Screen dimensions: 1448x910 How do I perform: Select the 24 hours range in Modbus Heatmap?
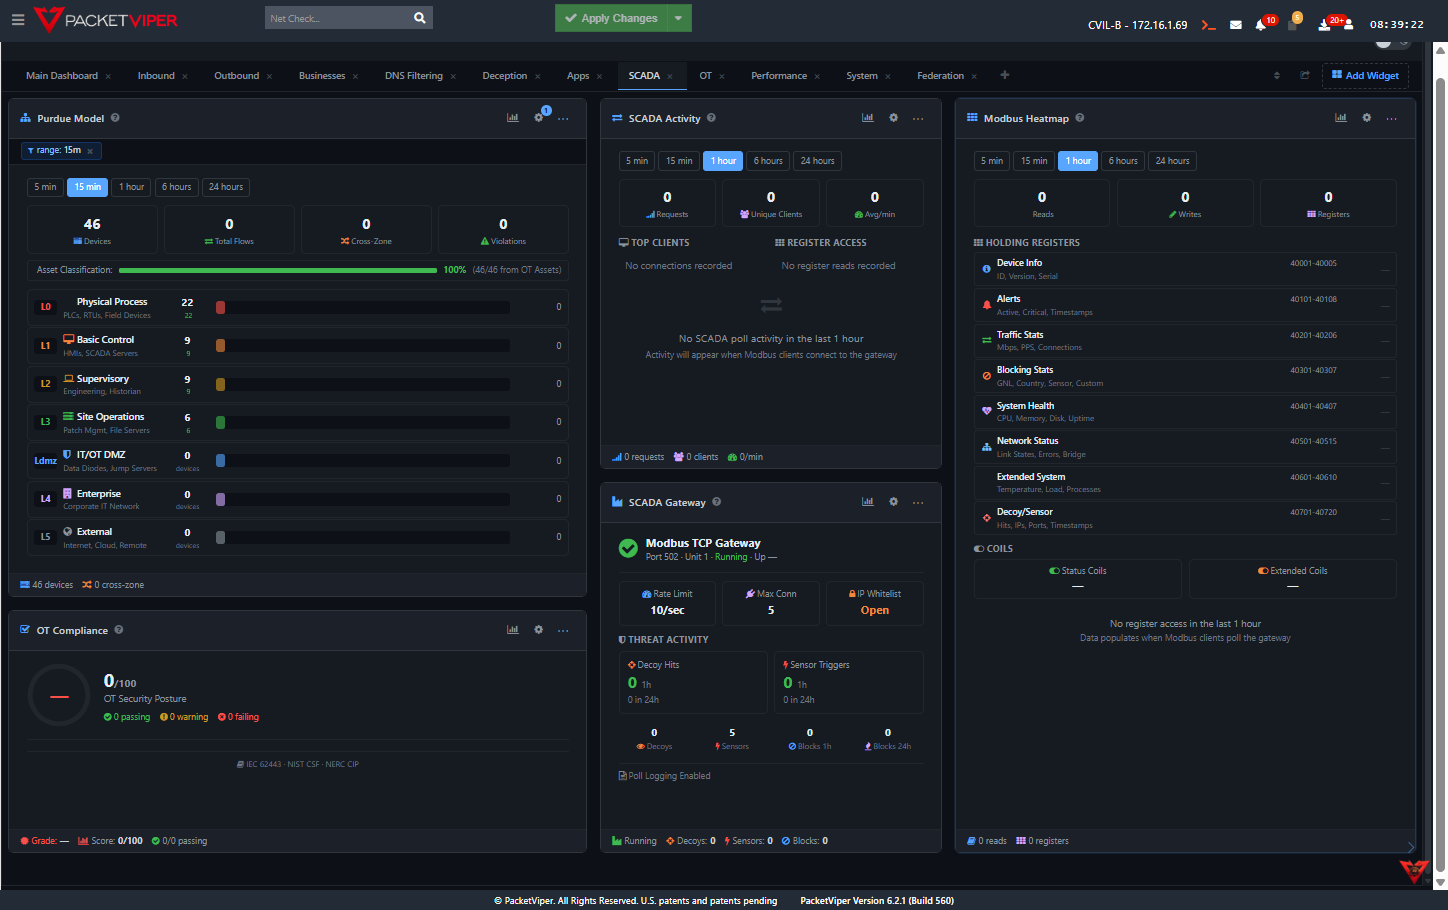pos(1171,160)
